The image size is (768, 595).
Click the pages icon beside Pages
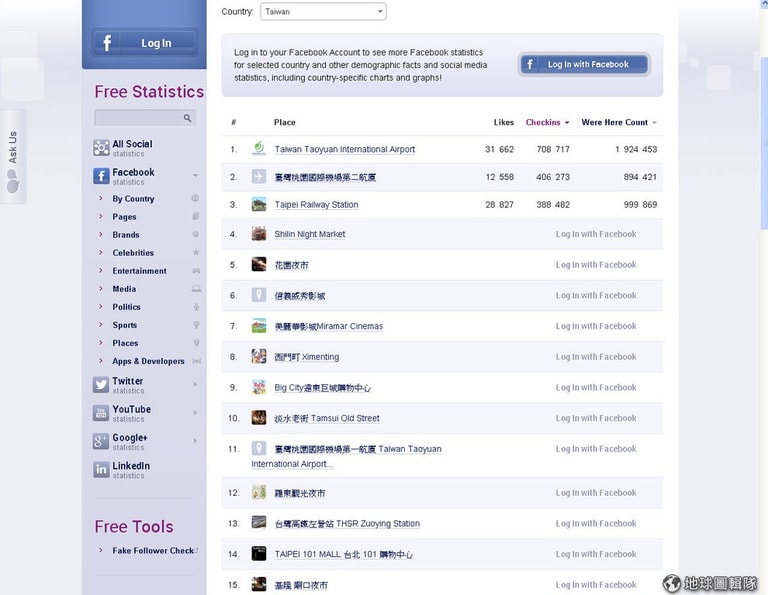[196, 216]
